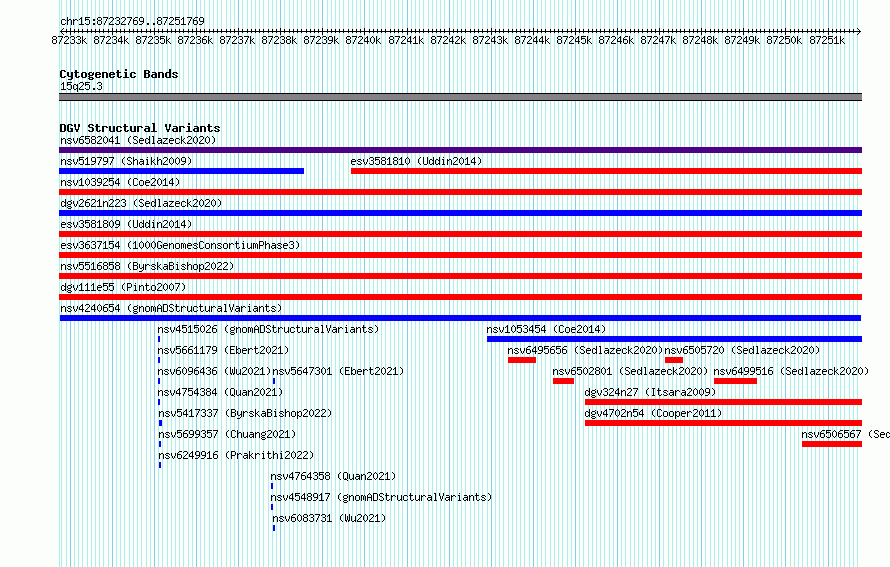Open the esv3581810 (Uddin2014) label

pyautogui.click(x=416, y=161)
